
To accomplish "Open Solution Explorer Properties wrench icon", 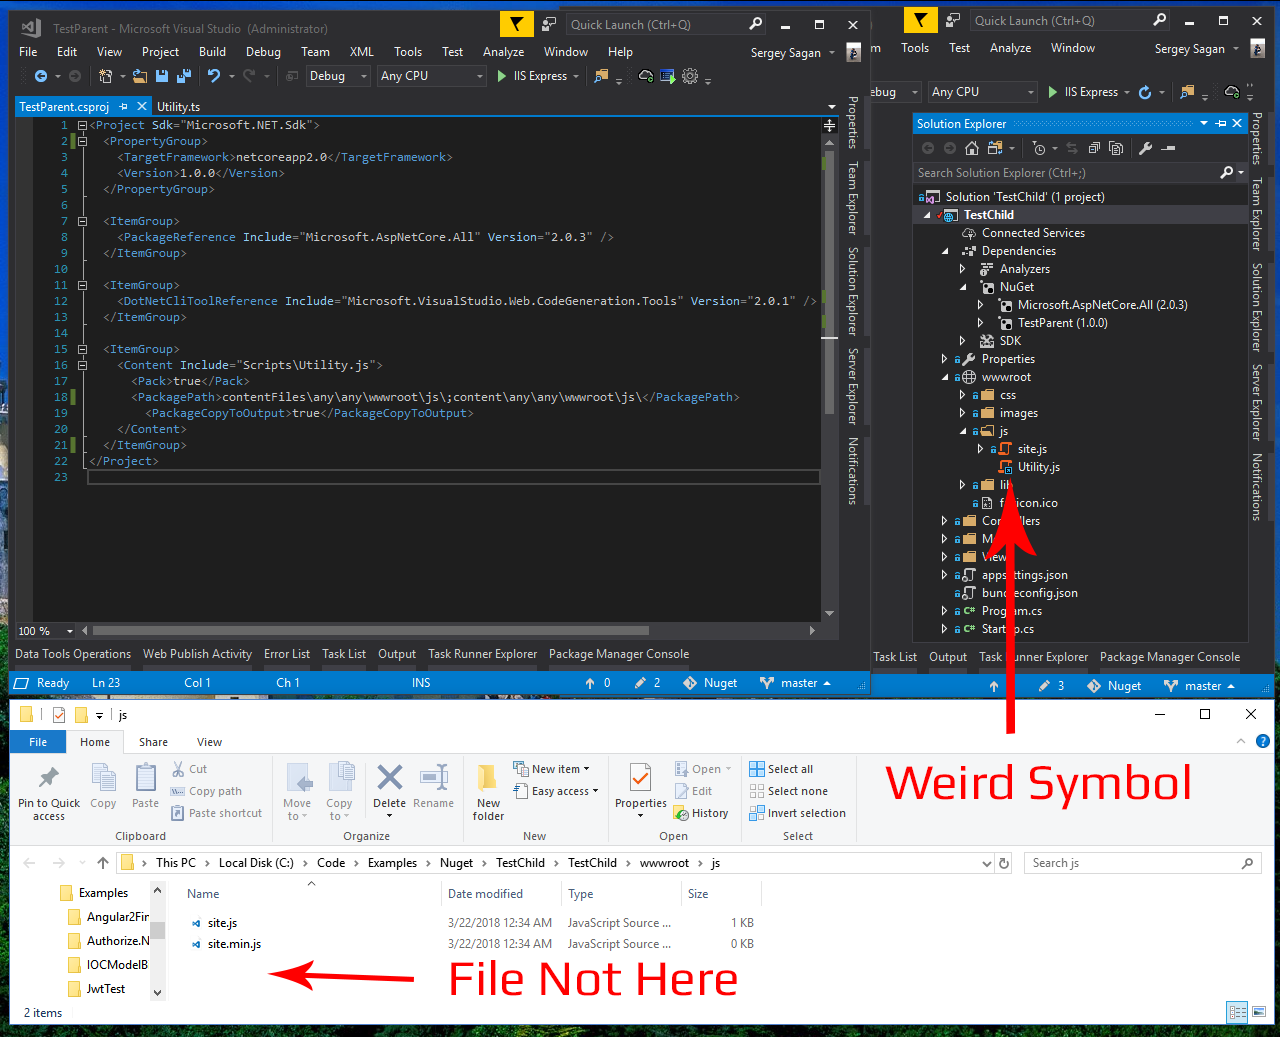I will coord(1145,147).
